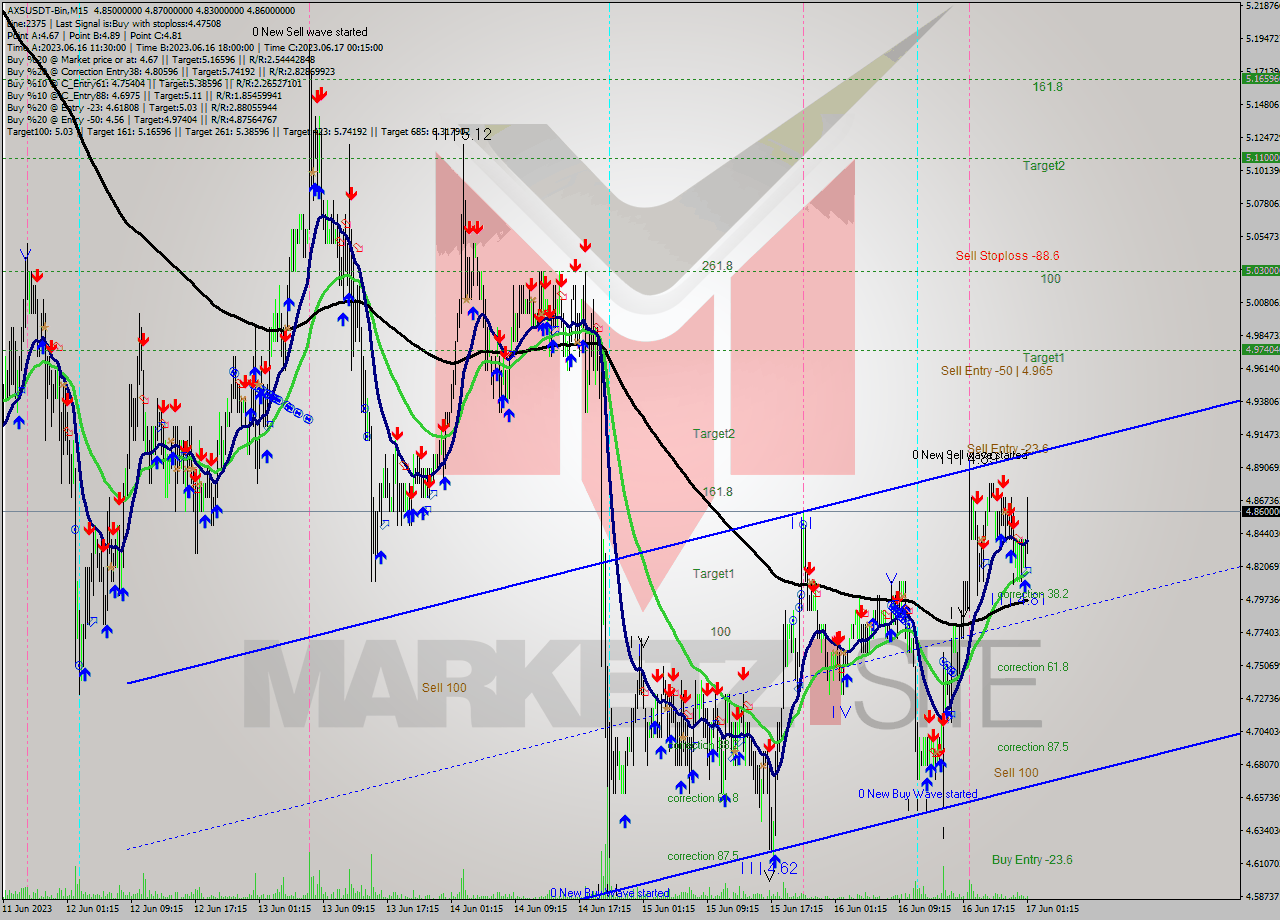The width and height of the screenshot is (1280, 920).
Task: Click the 4.9147 price axis value
Action: 1261,435
